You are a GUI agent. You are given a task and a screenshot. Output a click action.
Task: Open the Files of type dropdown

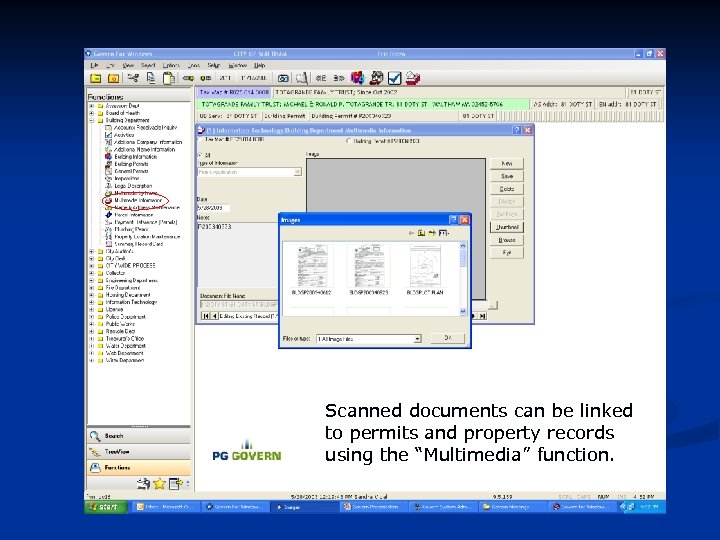pyautogui.click(x=417, y=339)
